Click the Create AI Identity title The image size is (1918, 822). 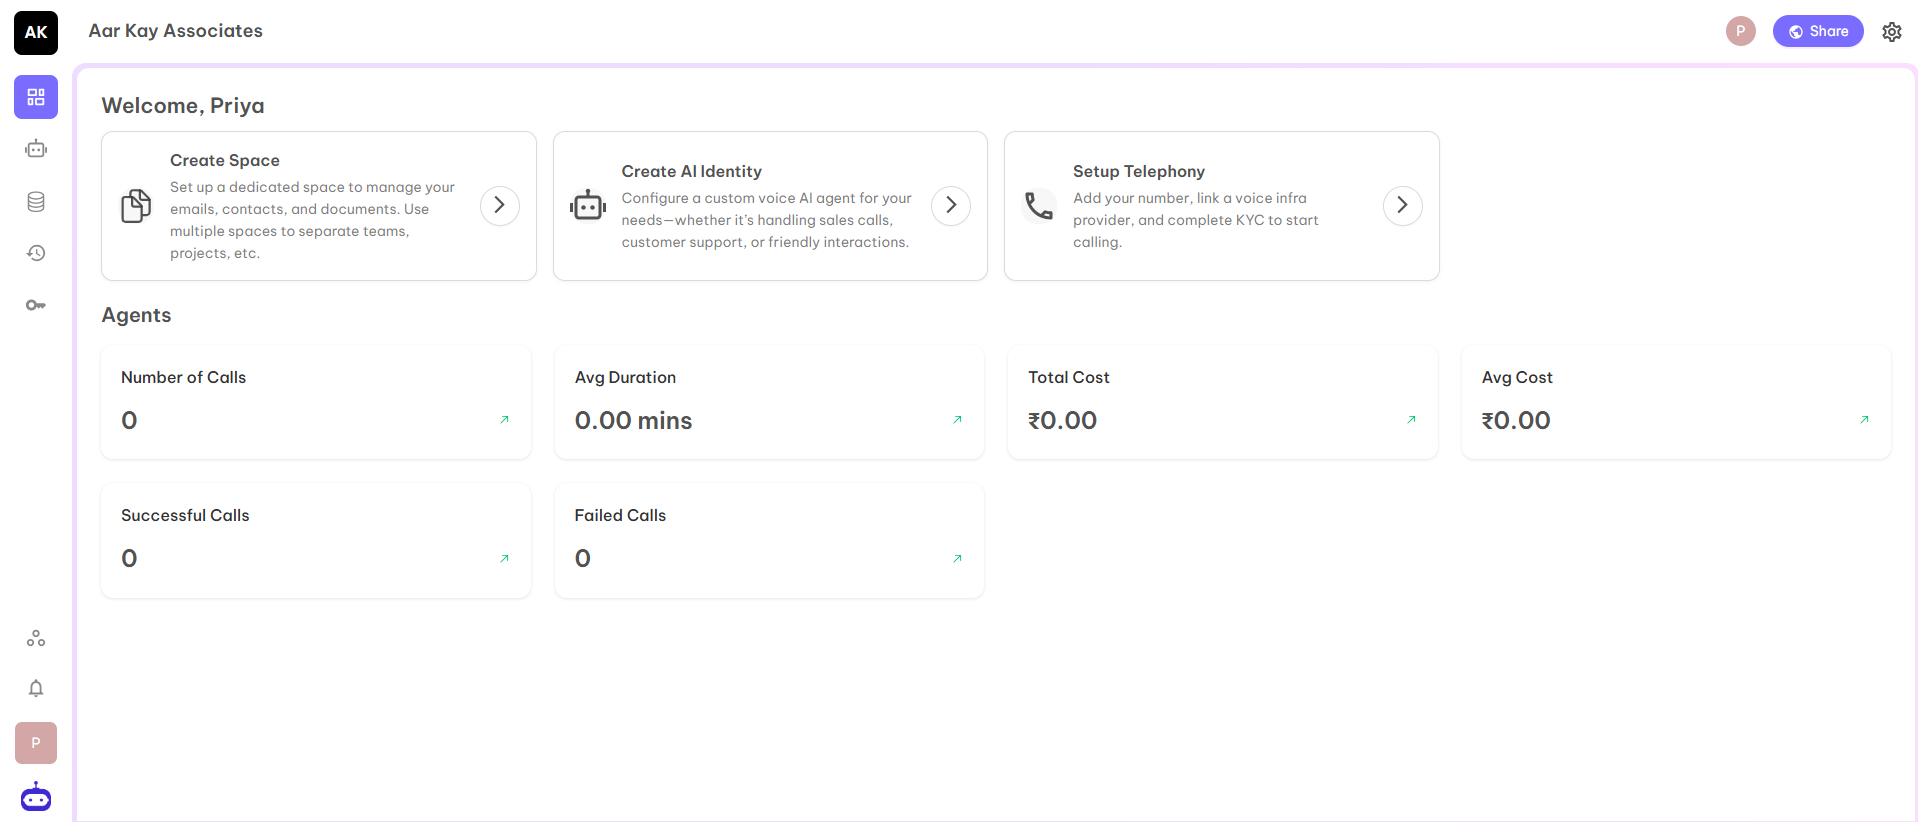692,171
